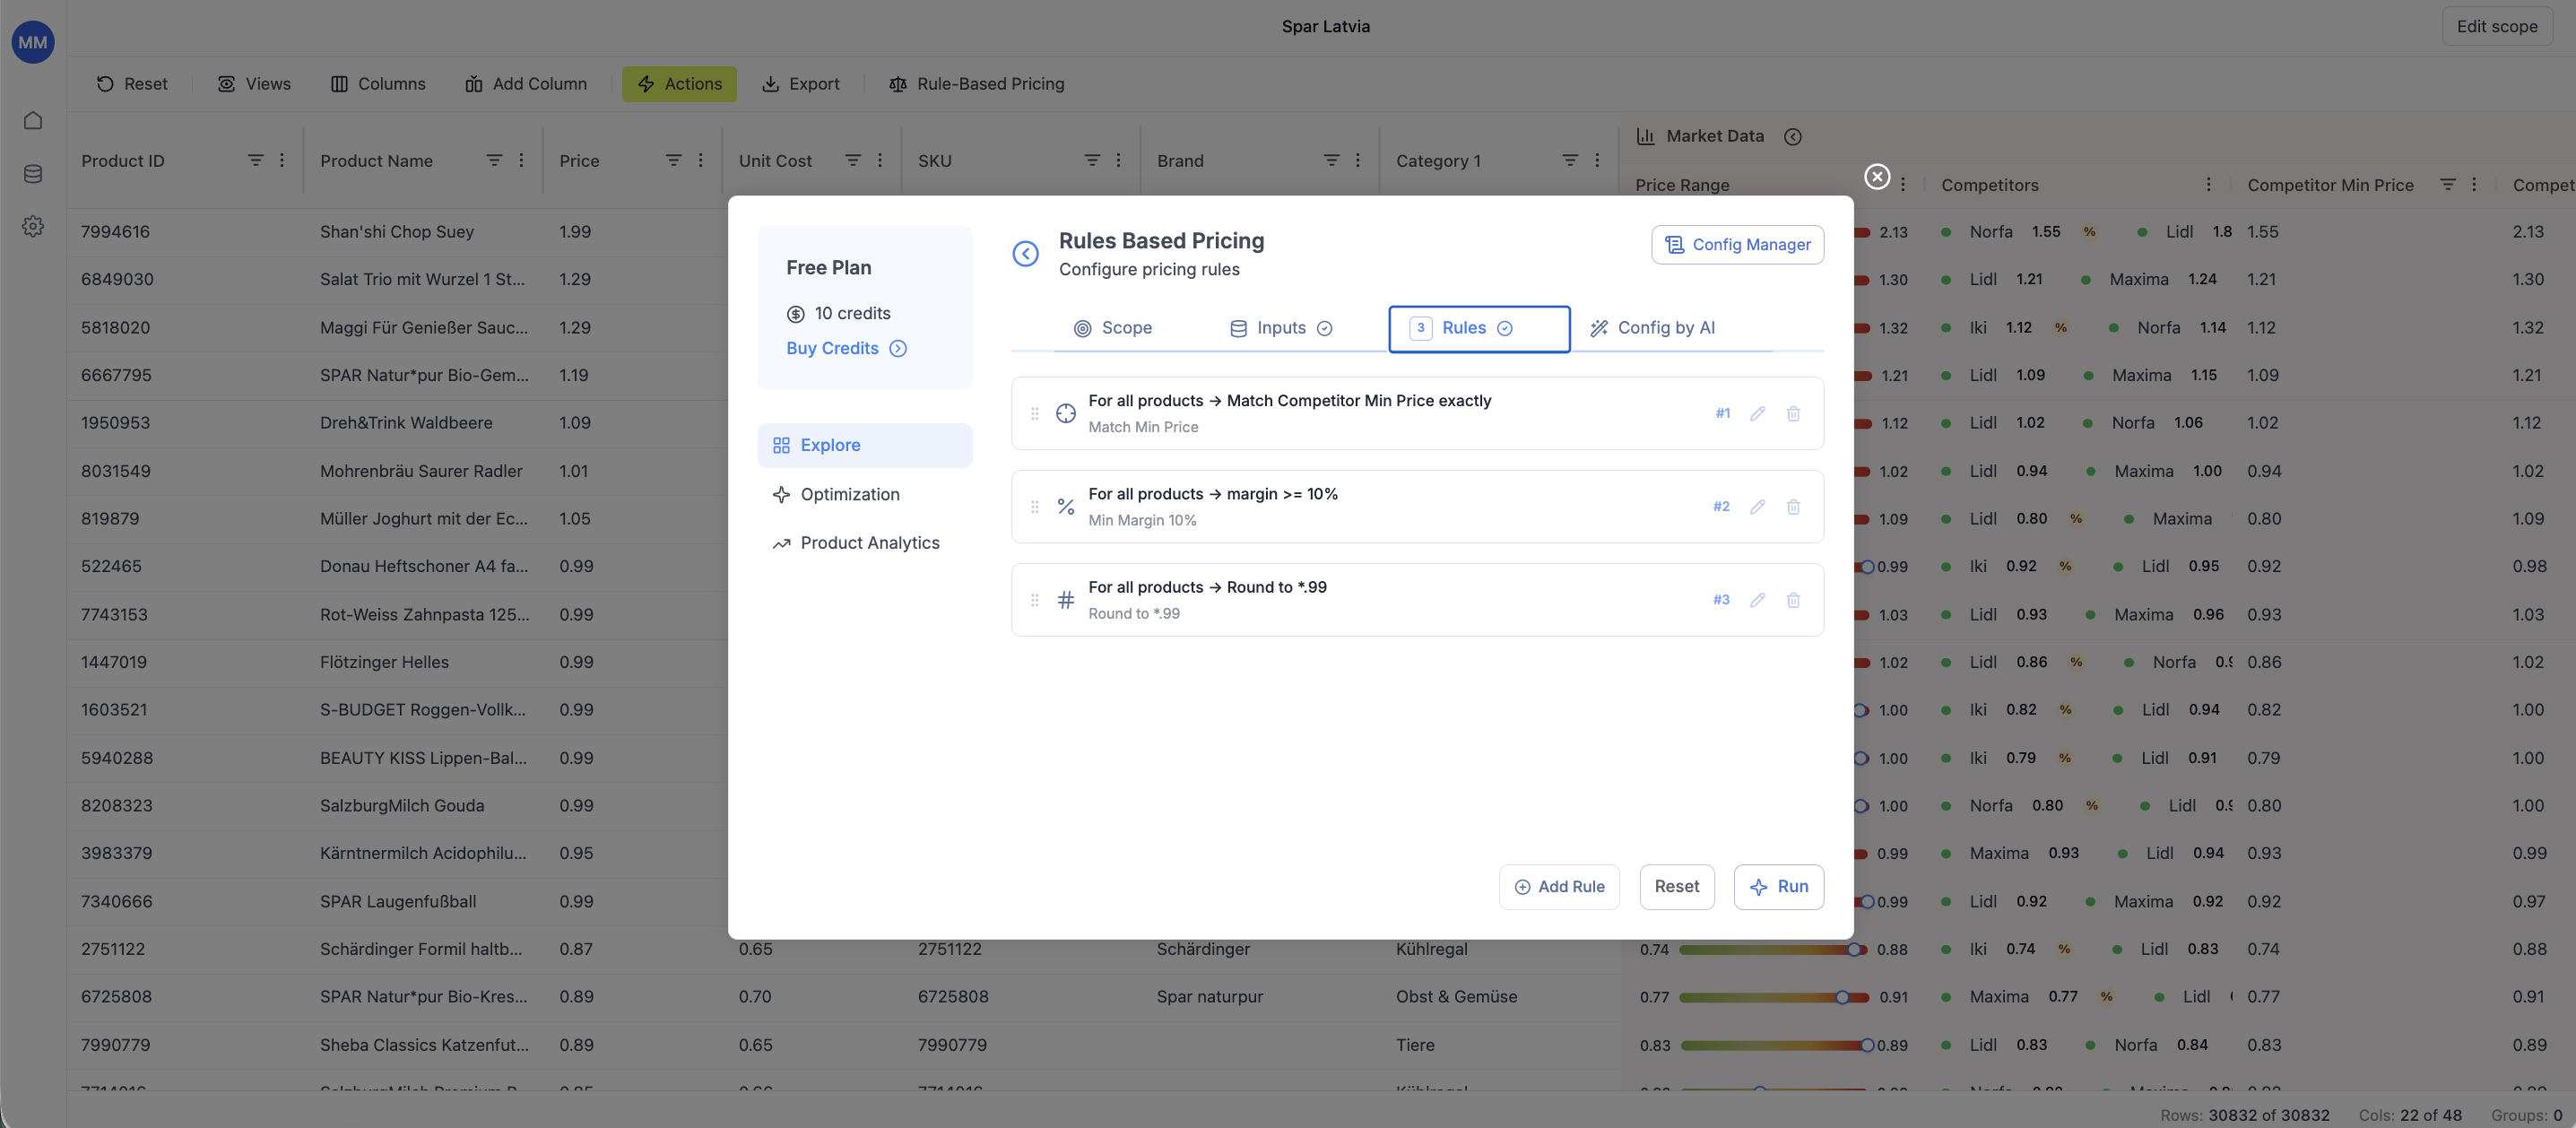Open the Competitors column options menu

(x=2208, y=185)
